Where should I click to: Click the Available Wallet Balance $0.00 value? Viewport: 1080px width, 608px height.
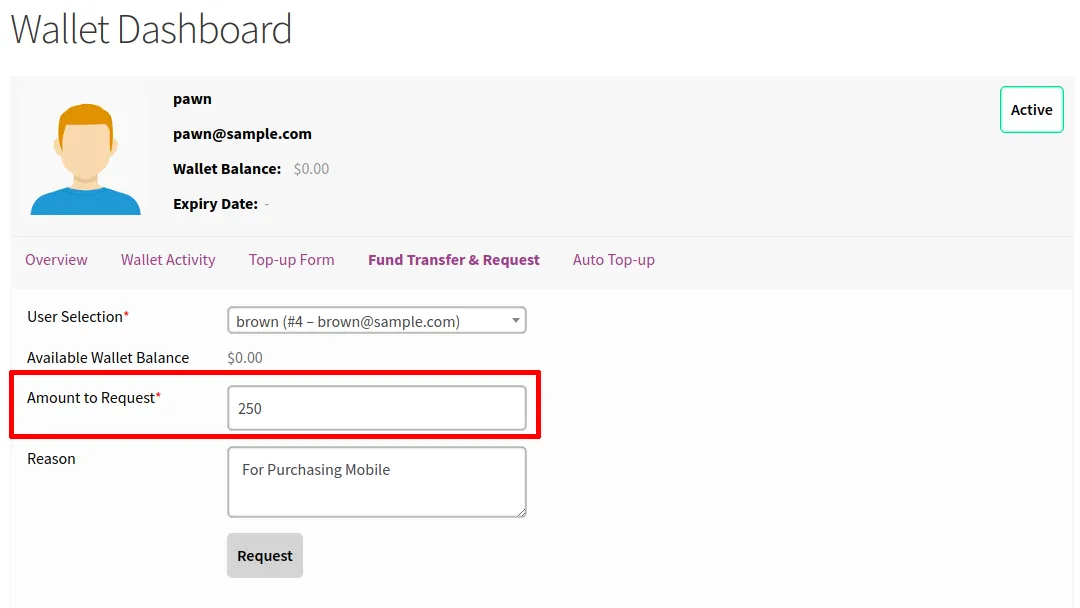245,358
